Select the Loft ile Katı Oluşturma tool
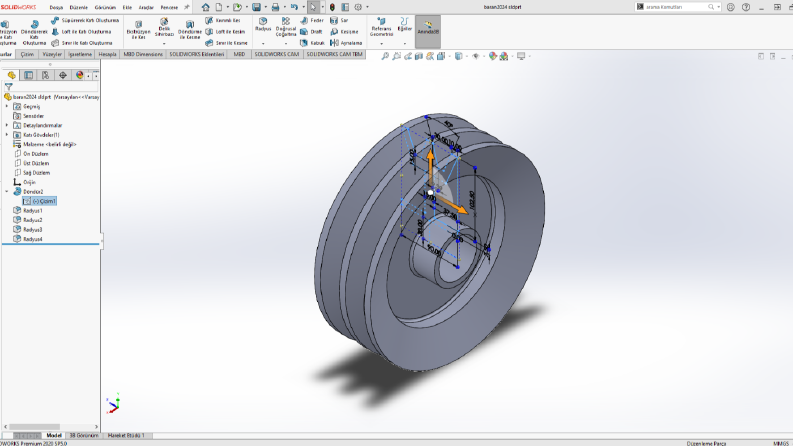The image size is (793, 446). [81, 31]
